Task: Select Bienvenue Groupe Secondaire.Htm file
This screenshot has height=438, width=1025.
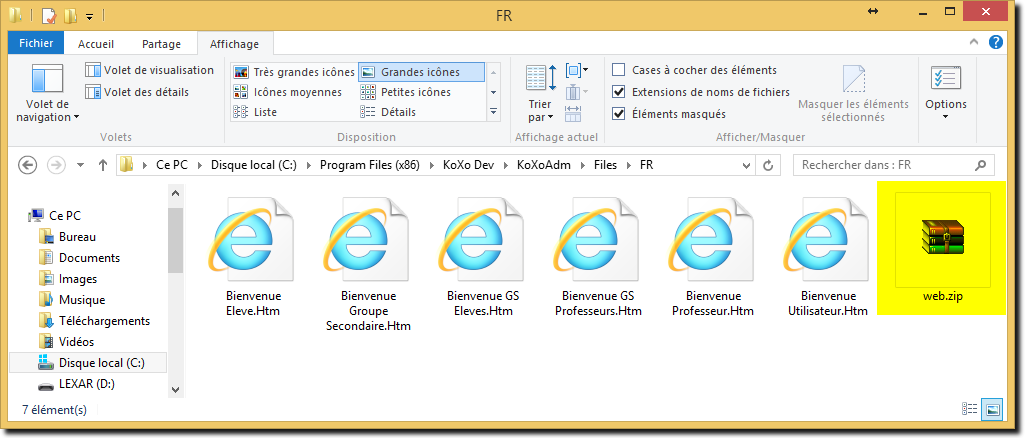Action: (x=368, y=263)
